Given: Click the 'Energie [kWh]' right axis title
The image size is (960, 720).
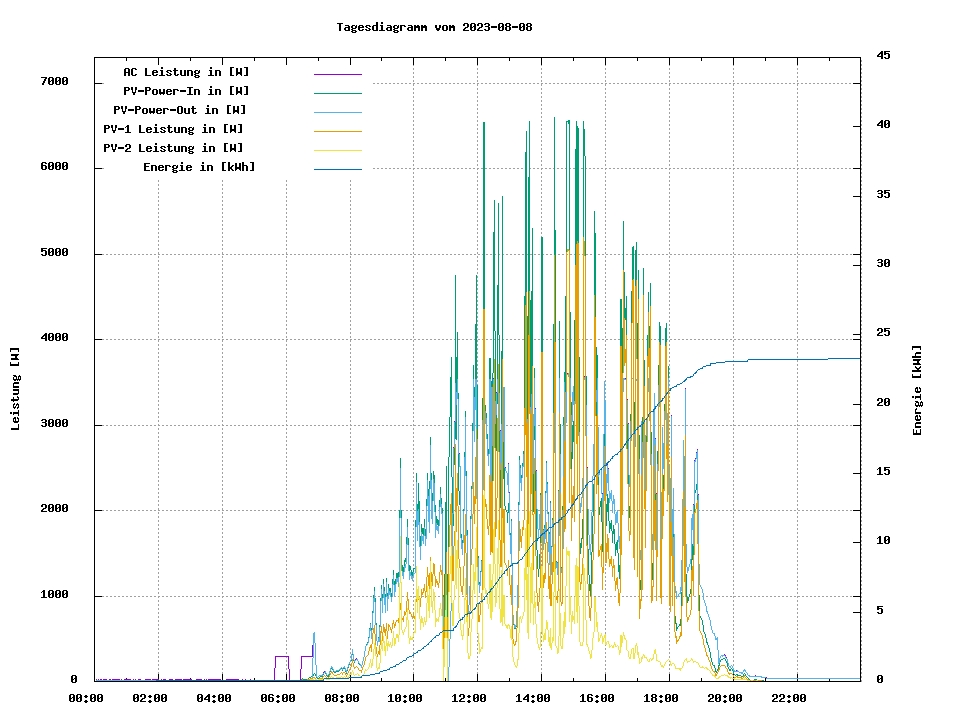Looking at the screenshot, I should point(917,390).
